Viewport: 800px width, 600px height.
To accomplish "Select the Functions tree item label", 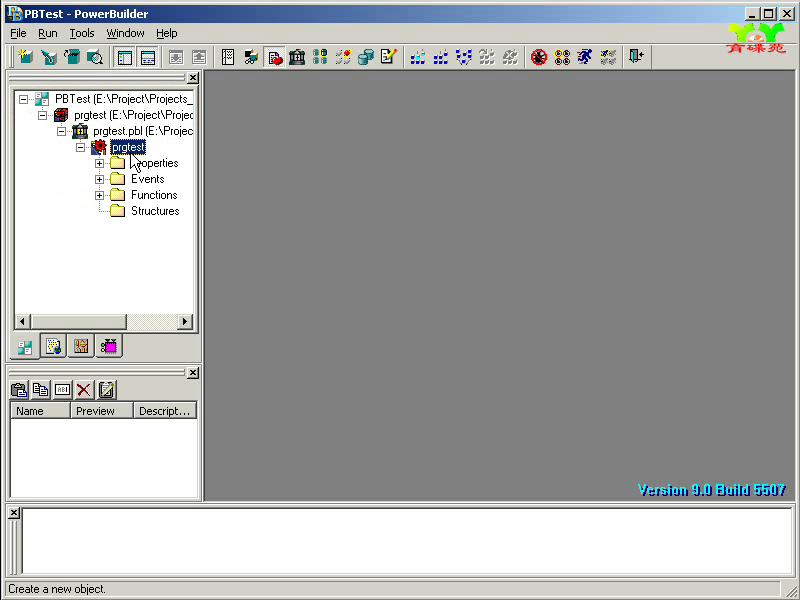I will 154,195.
